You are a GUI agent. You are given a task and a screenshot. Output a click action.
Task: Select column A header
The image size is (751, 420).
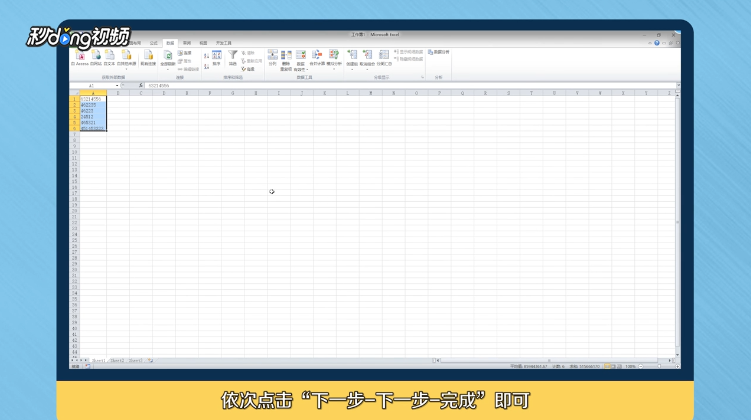click(93, 93)
